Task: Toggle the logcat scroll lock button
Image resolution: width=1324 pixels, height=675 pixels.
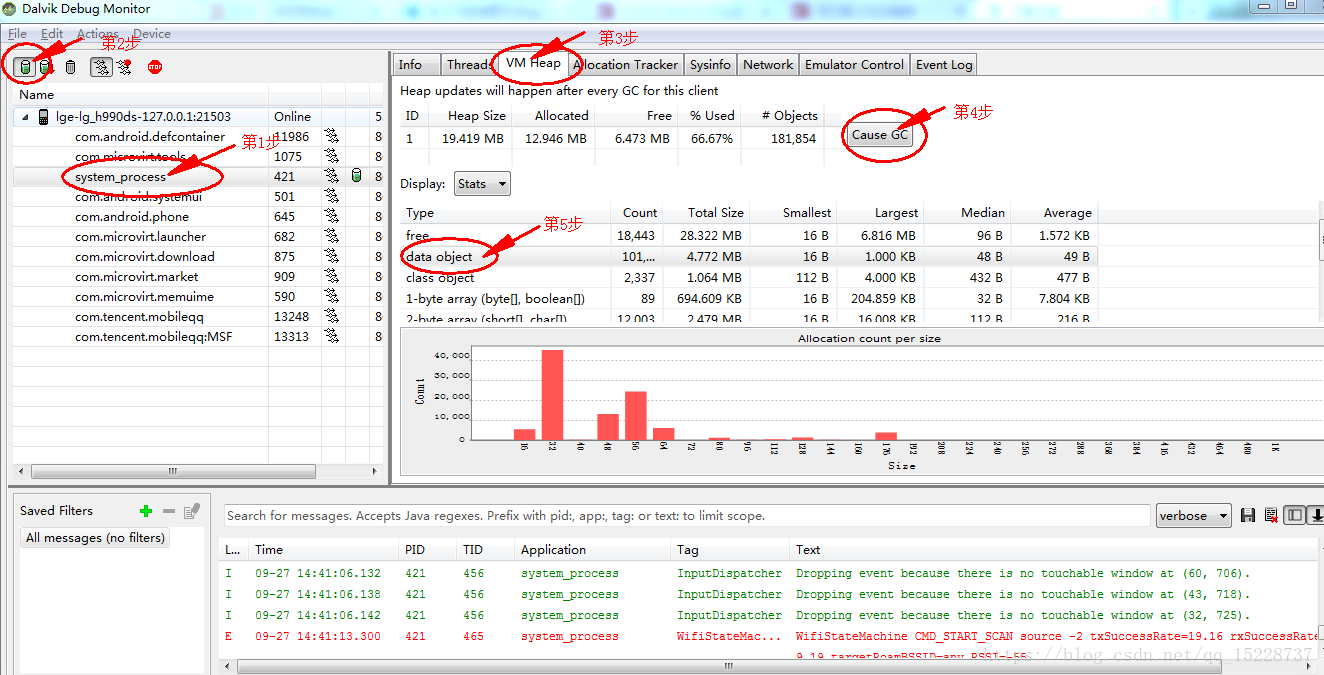Action: [x=1316, y=515]
